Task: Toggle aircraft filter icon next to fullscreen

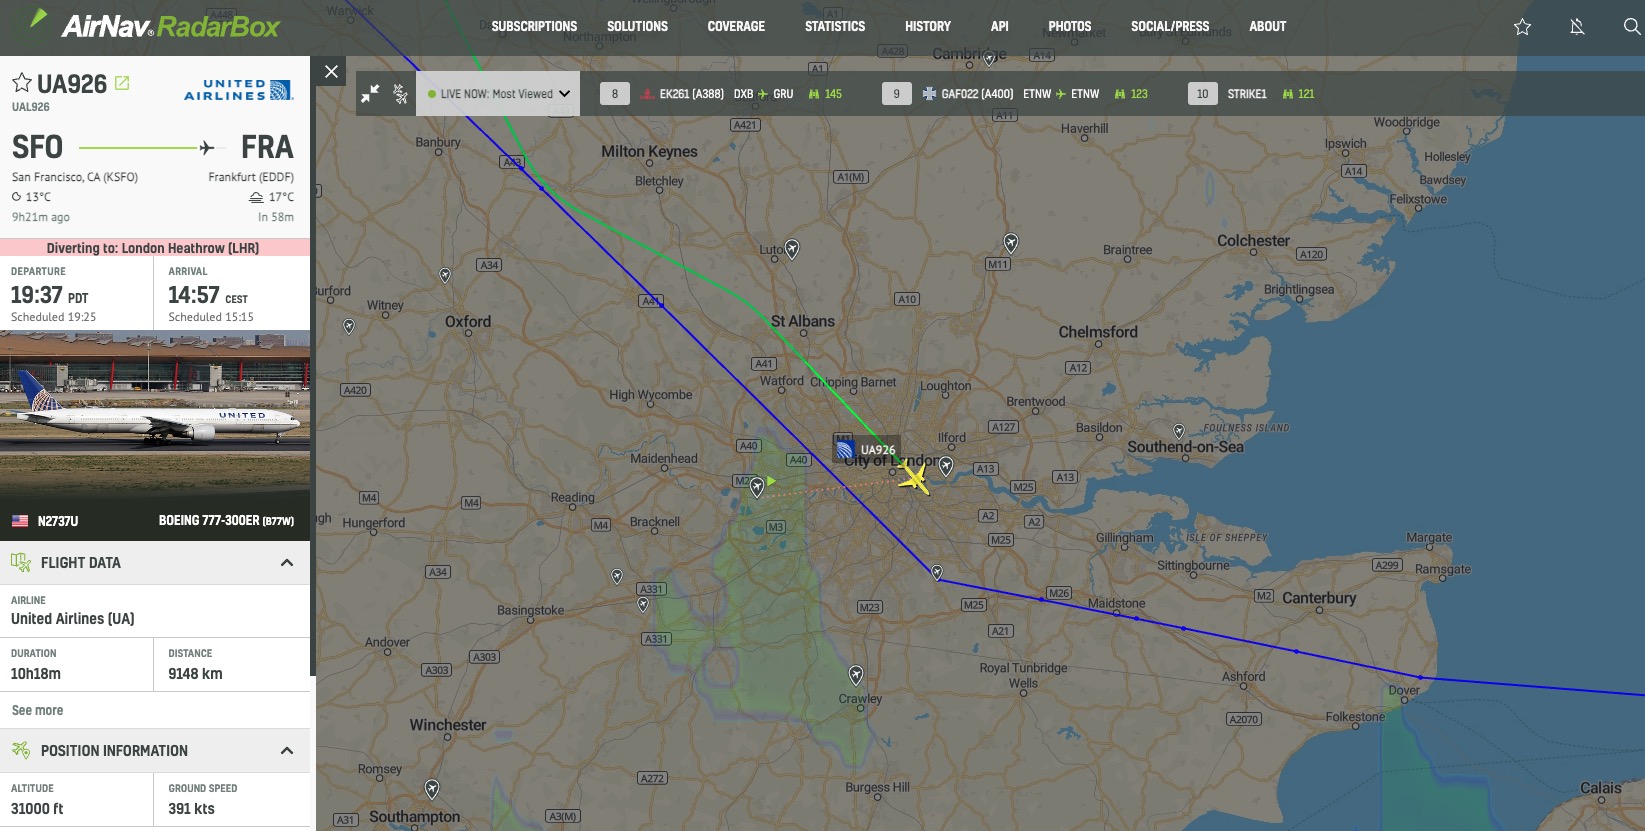Action: [x=400, y=94]
